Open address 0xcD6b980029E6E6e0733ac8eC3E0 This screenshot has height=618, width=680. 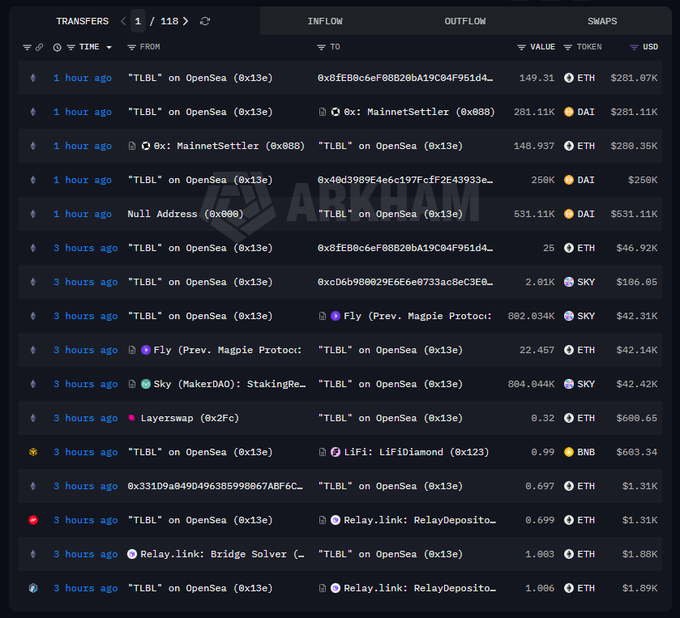405,282
